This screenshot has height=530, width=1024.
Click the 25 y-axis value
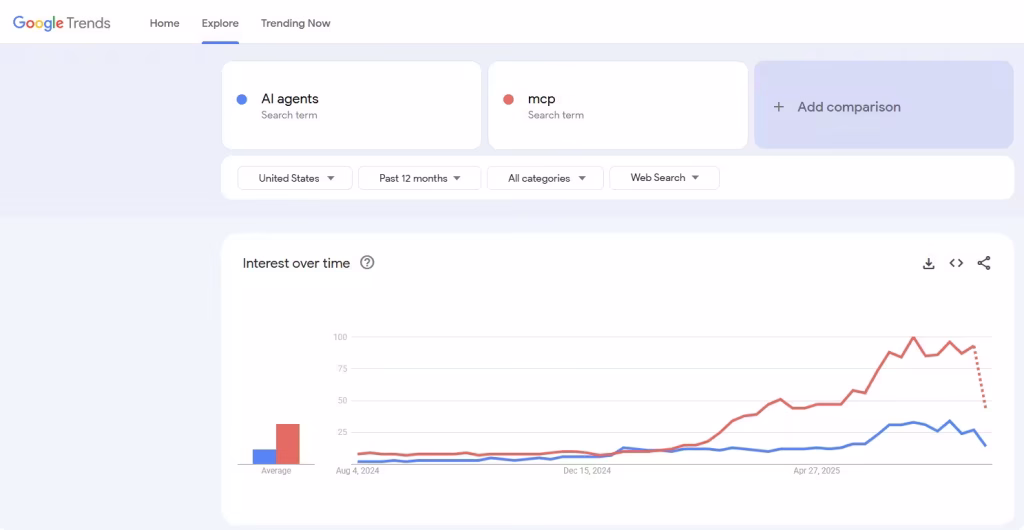pos(342,432)
